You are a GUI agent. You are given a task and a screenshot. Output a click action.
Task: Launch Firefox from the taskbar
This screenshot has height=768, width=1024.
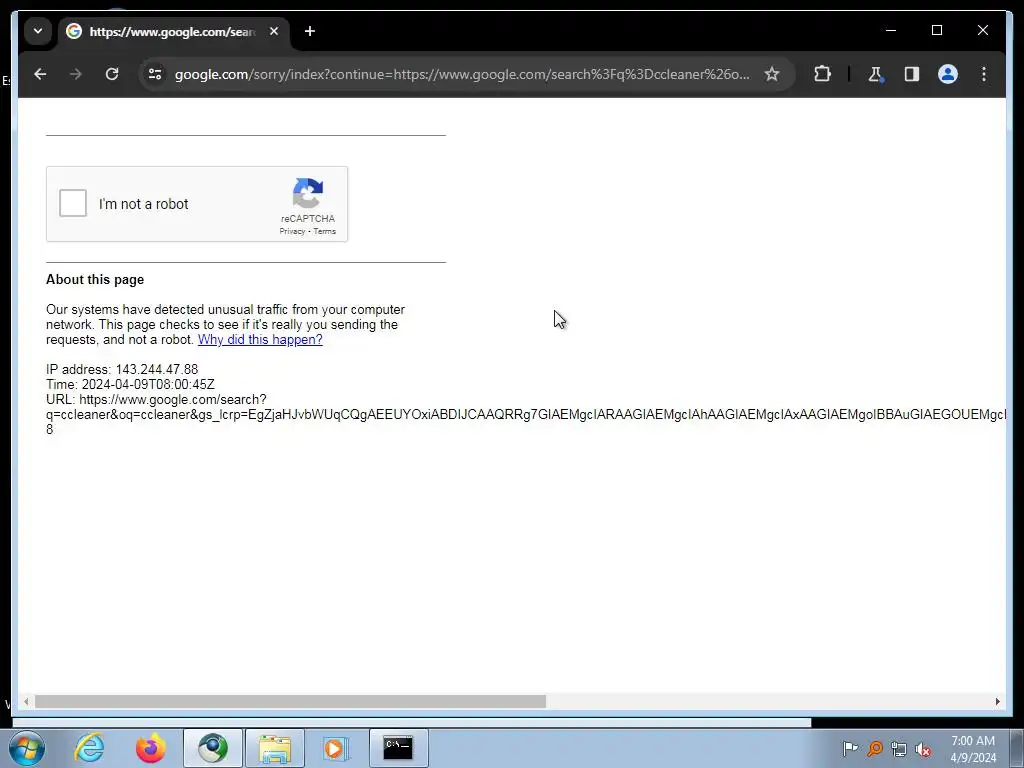coord(151,748)
